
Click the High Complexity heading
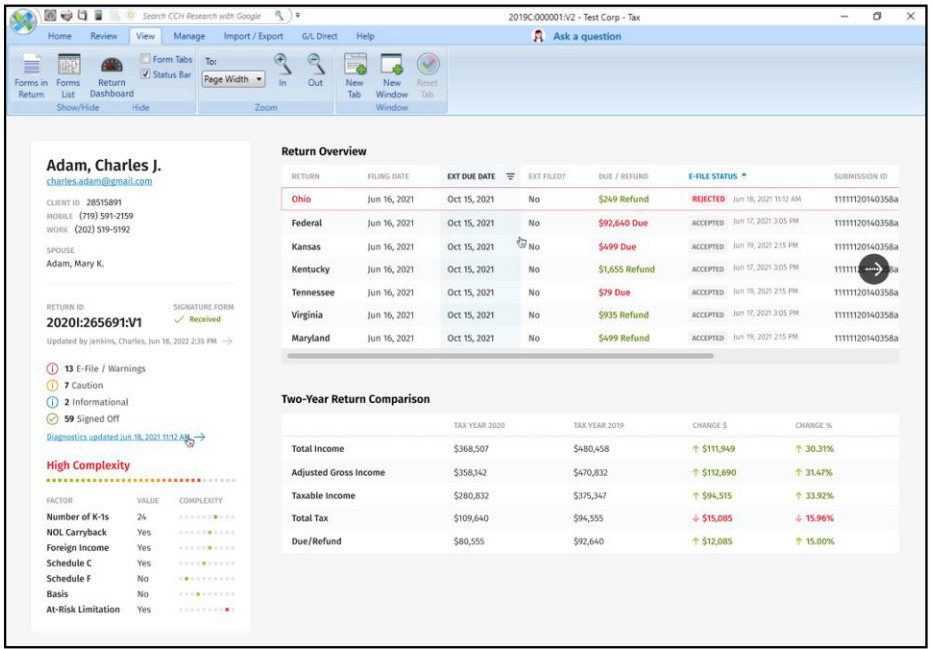pyautogui.click(x=88, y=465)
